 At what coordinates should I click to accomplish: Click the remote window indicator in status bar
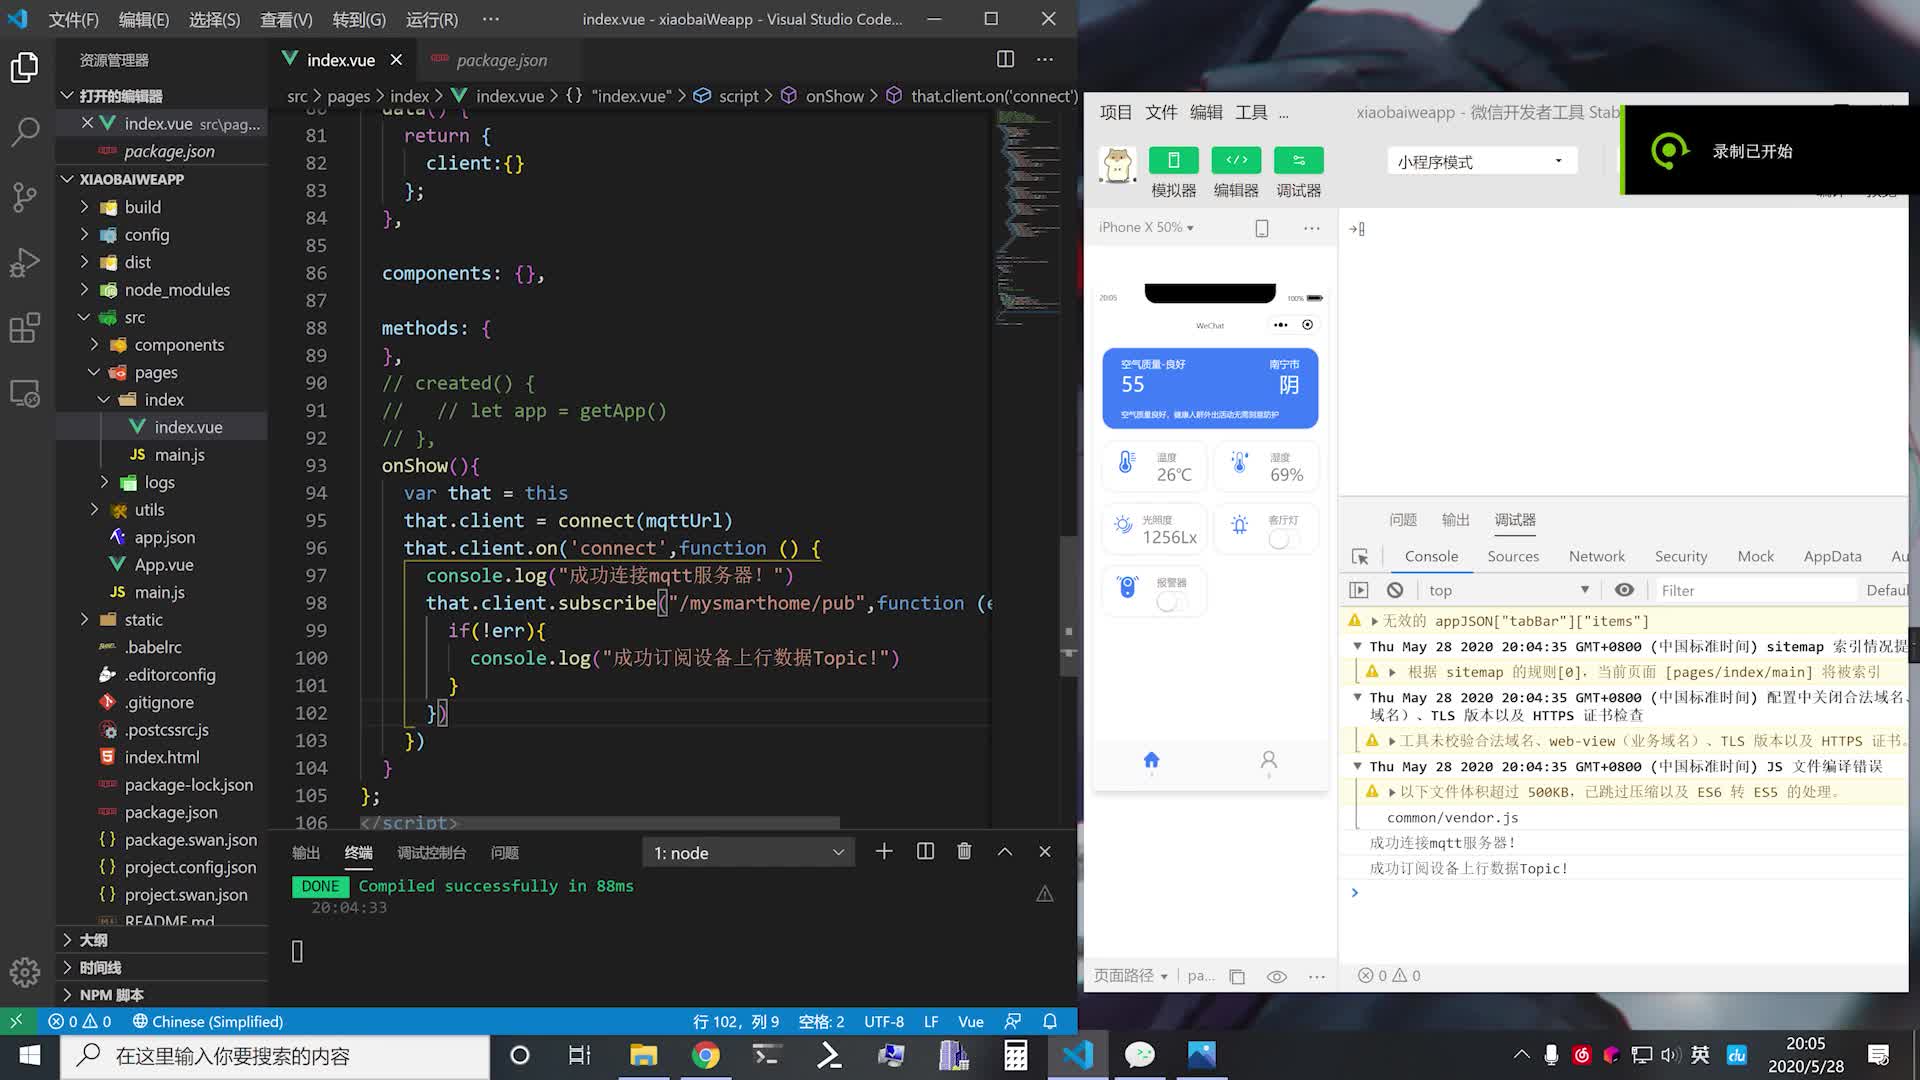pos(16,1021)
